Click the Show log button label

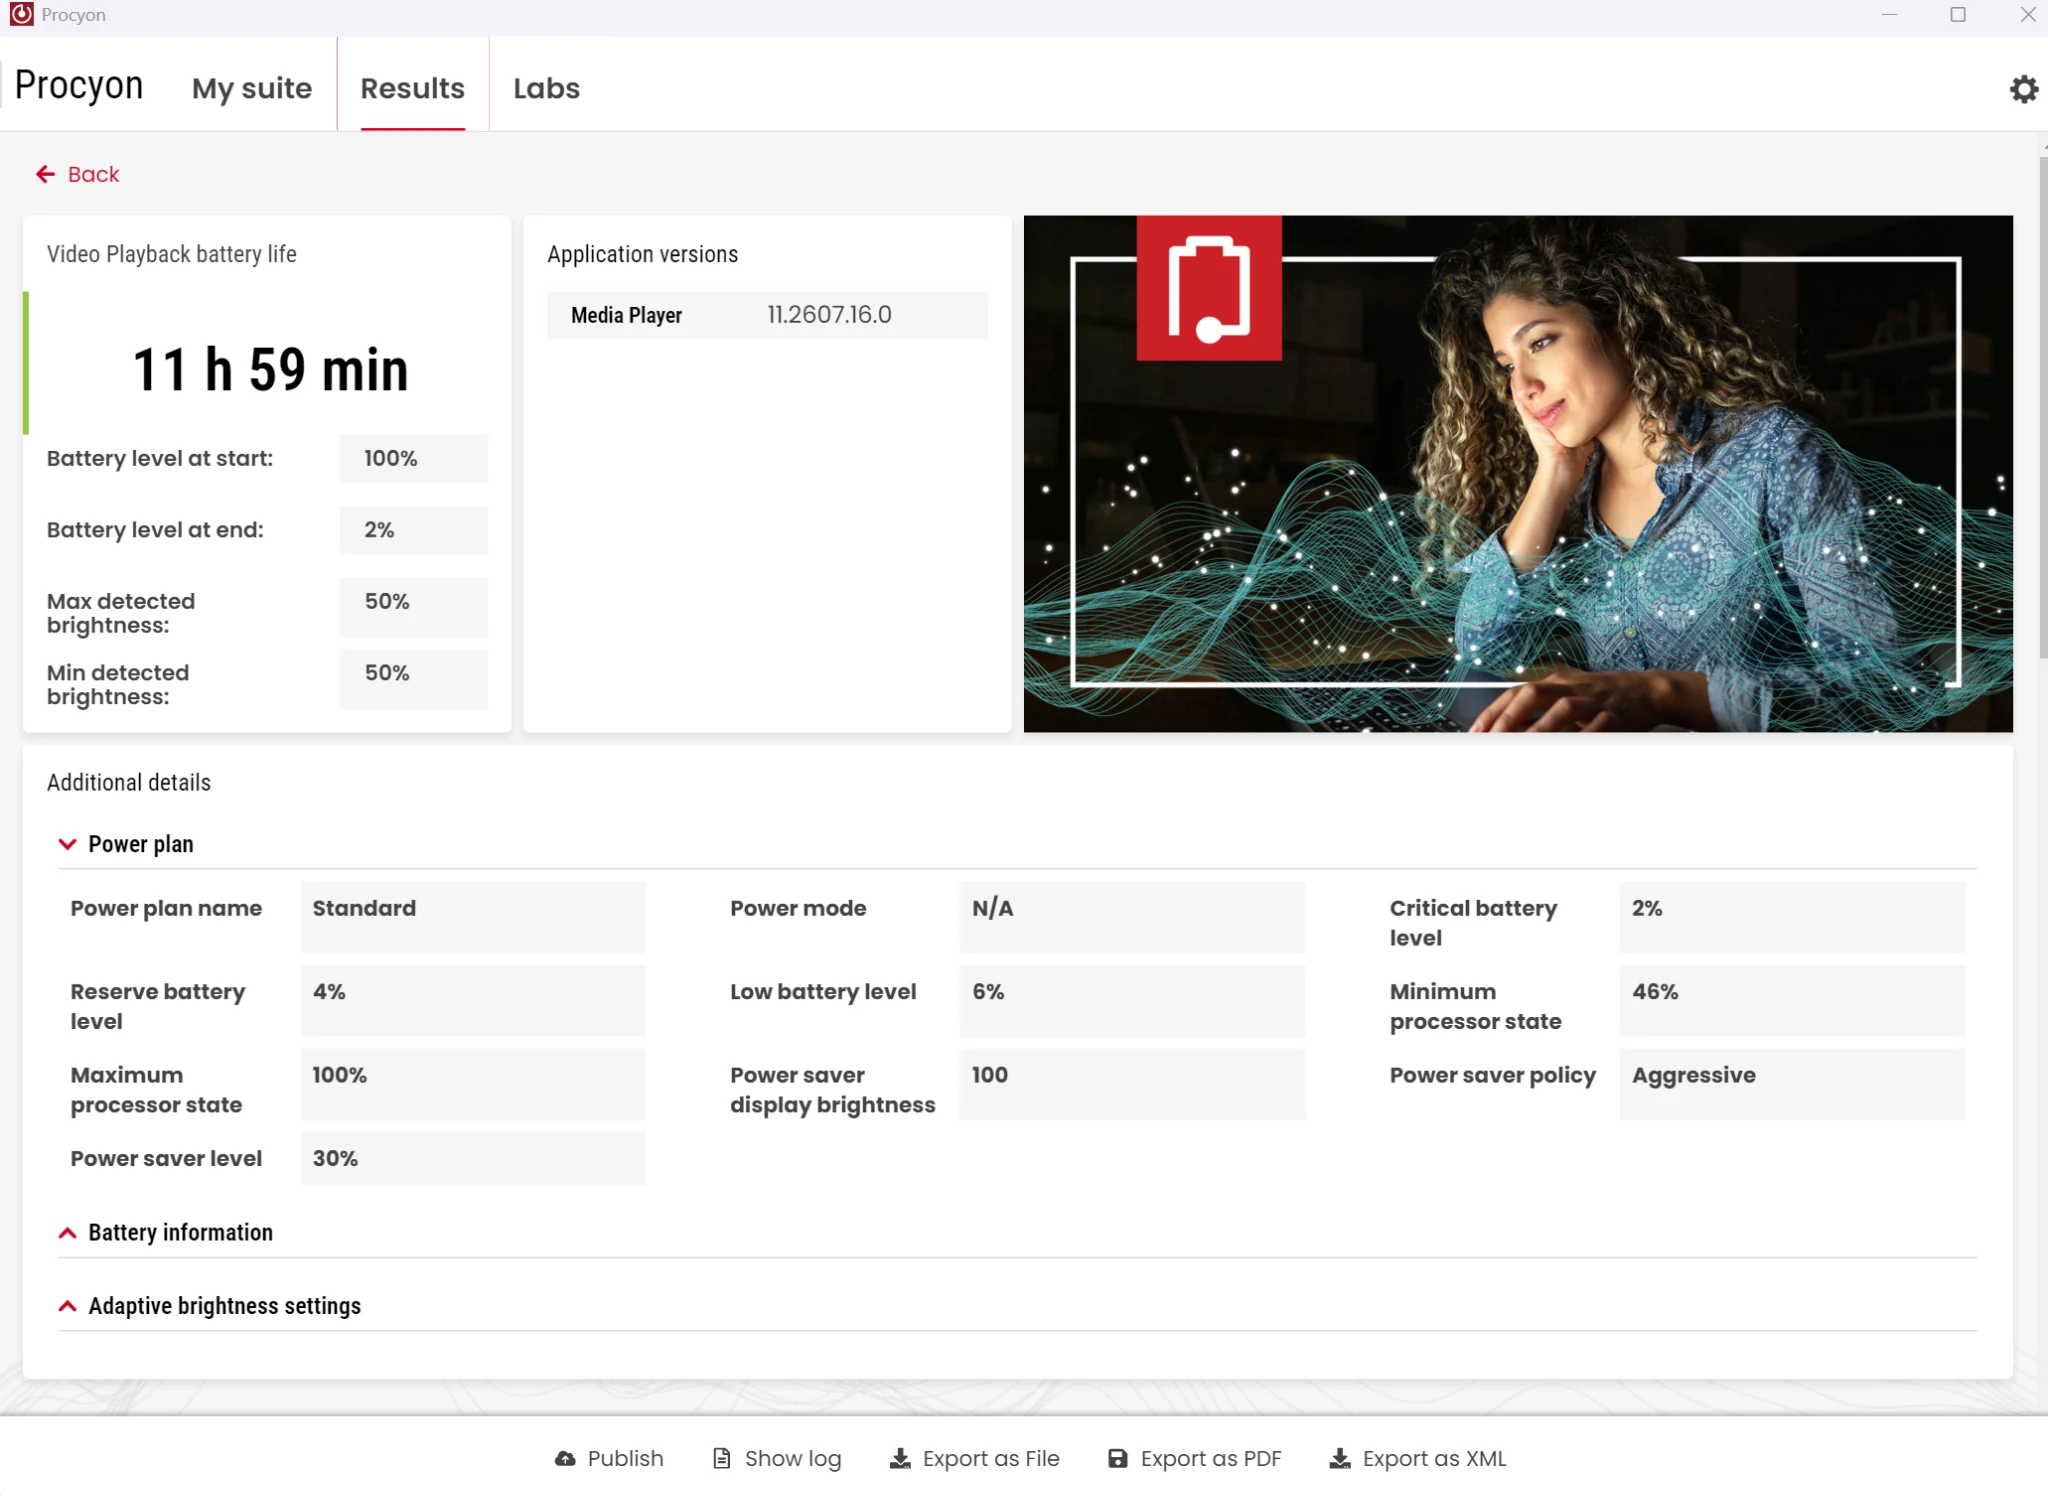(x=793, y=1458)
